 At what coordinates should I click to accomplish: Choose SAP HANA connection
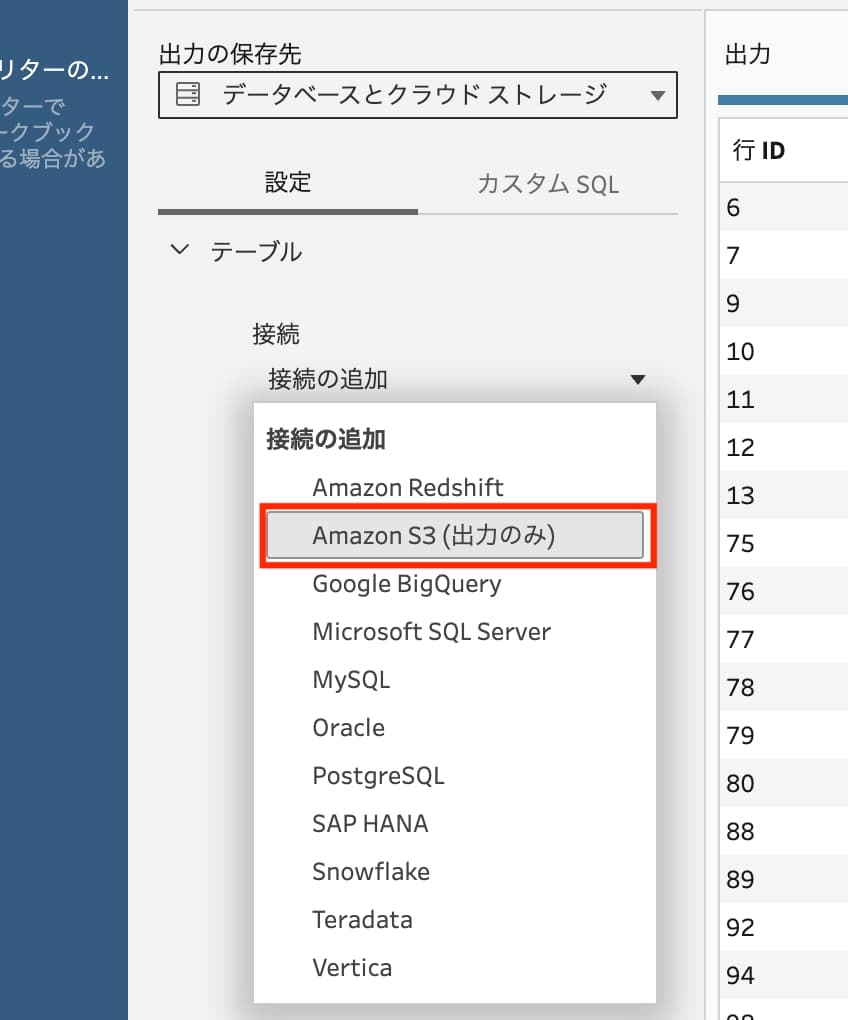370,824
